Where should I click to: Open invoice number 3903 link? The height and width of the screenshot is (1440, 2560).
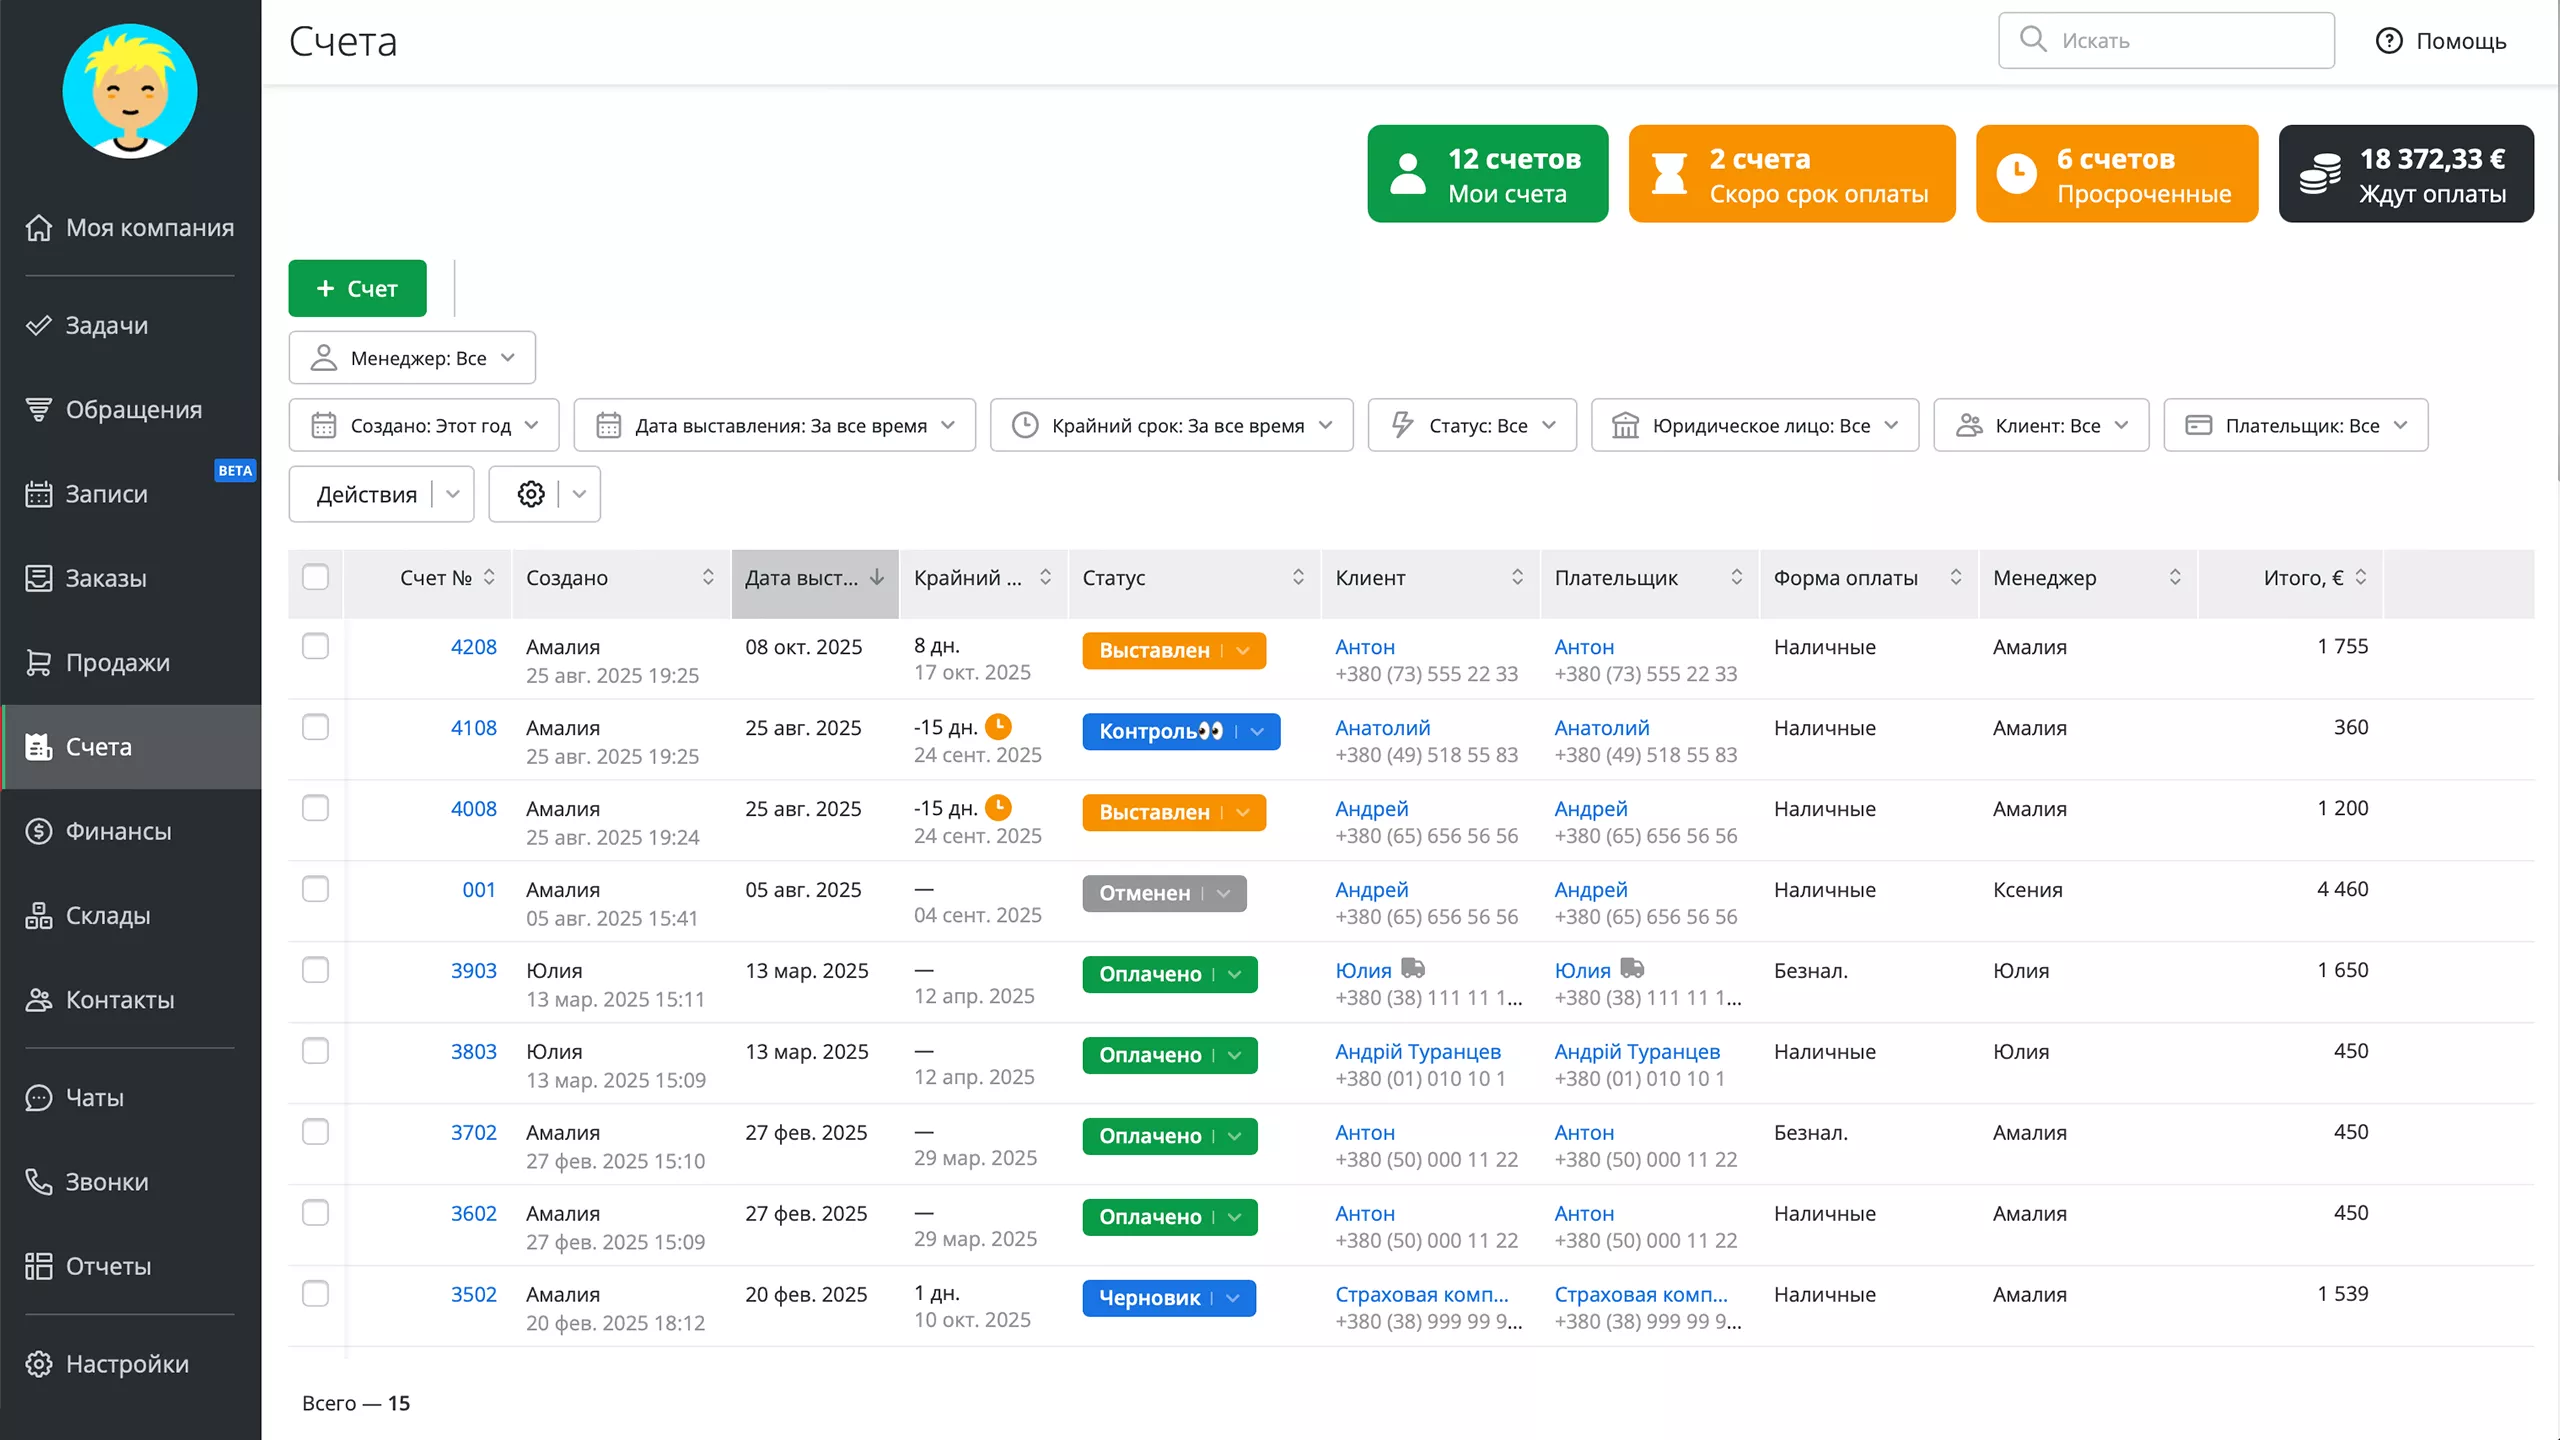[473, 971]
